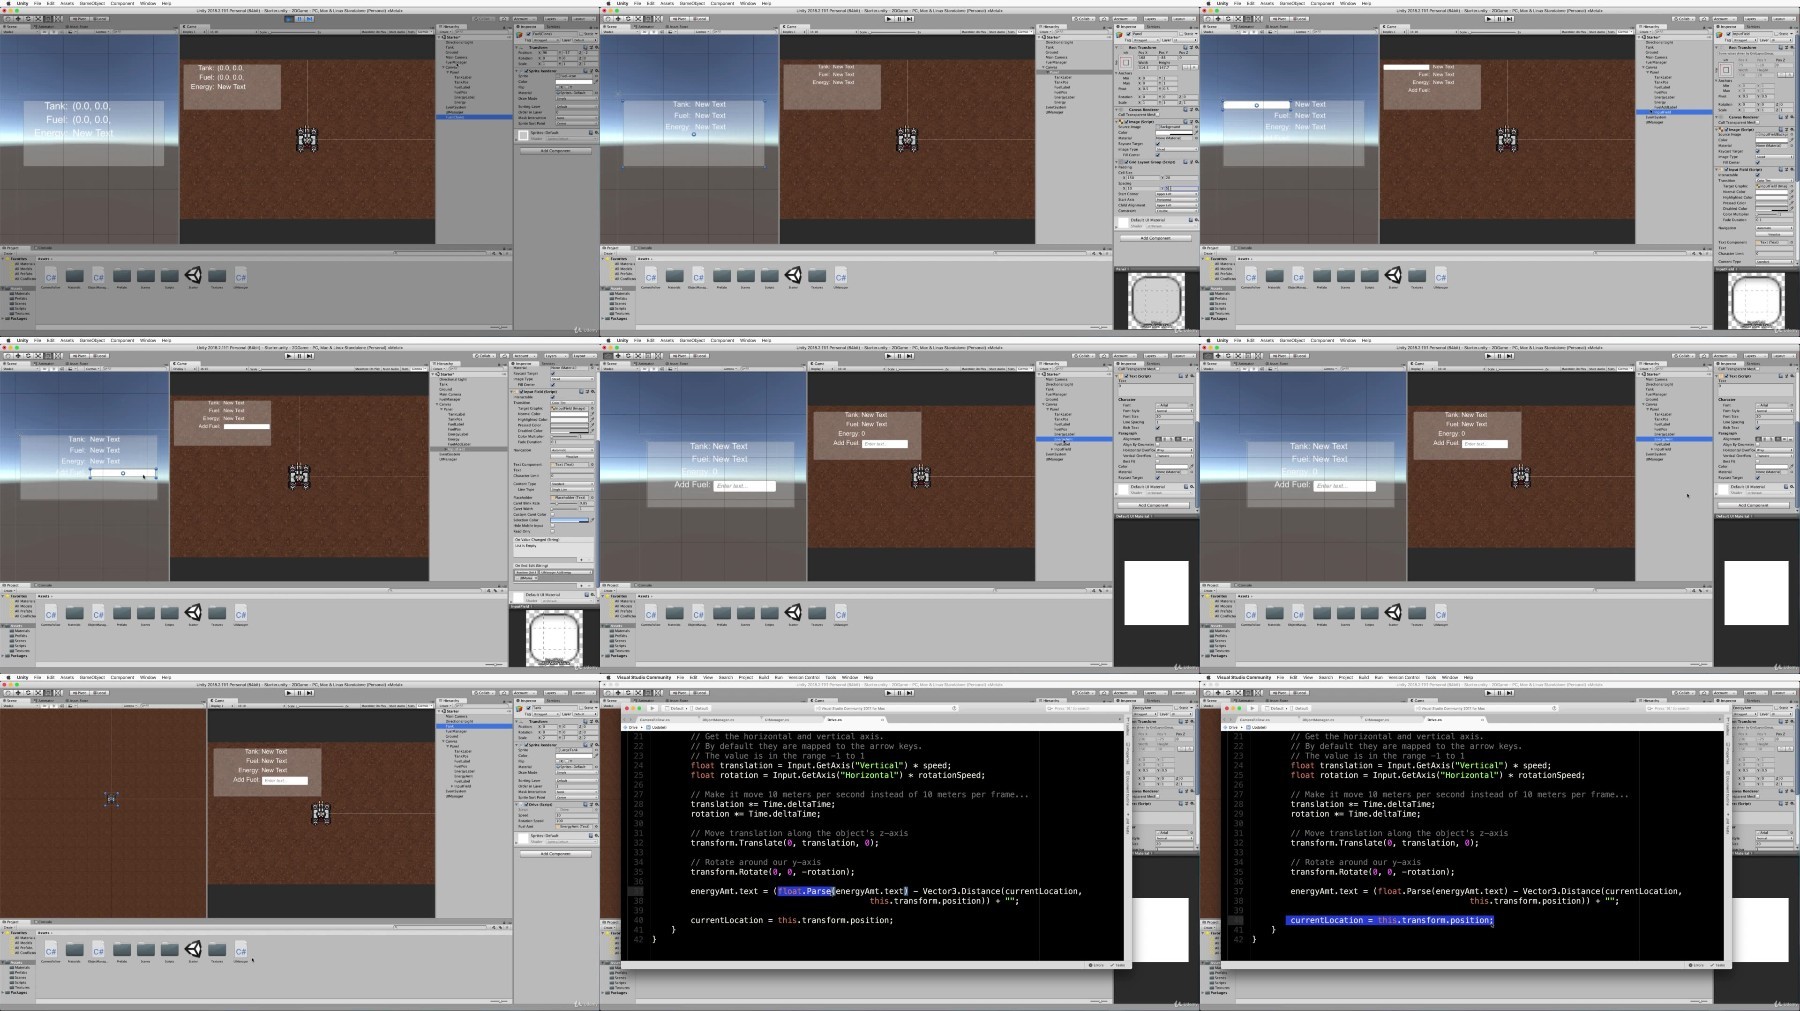Collapse the Canvas node in top-left frame Hierarchy

443,67
